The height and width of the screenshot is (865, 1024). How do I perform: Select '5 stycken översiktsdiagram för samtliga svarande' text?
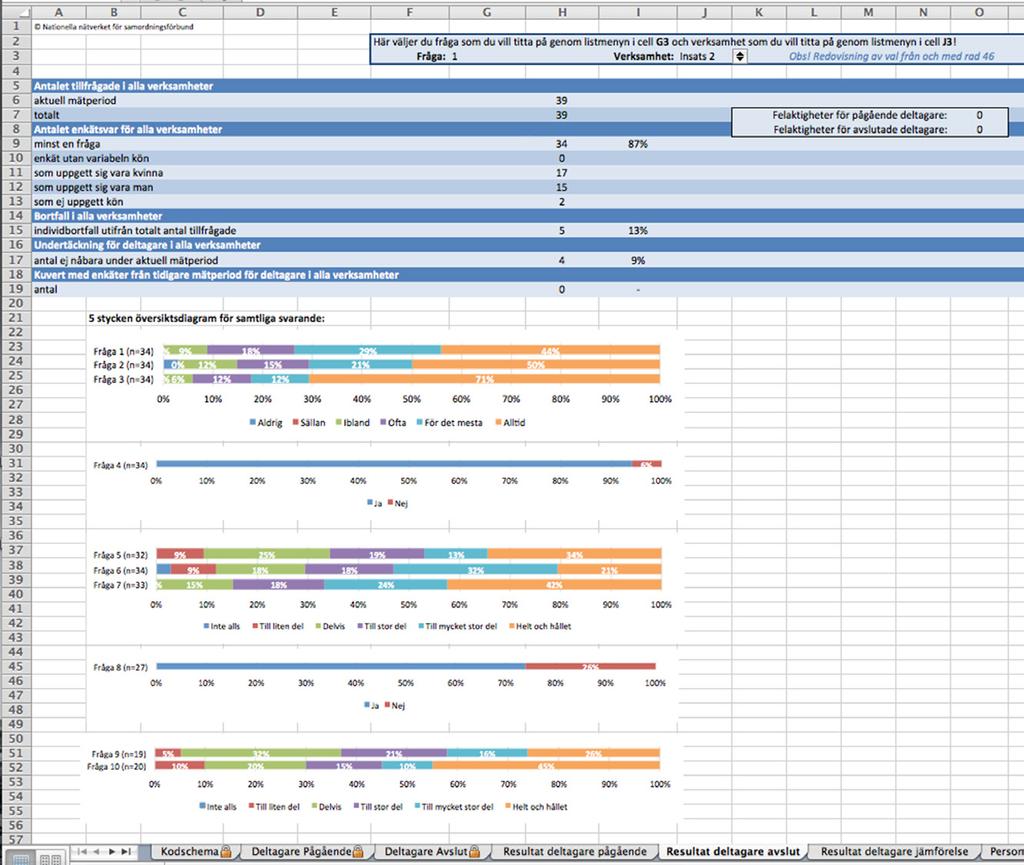[206, 319]
